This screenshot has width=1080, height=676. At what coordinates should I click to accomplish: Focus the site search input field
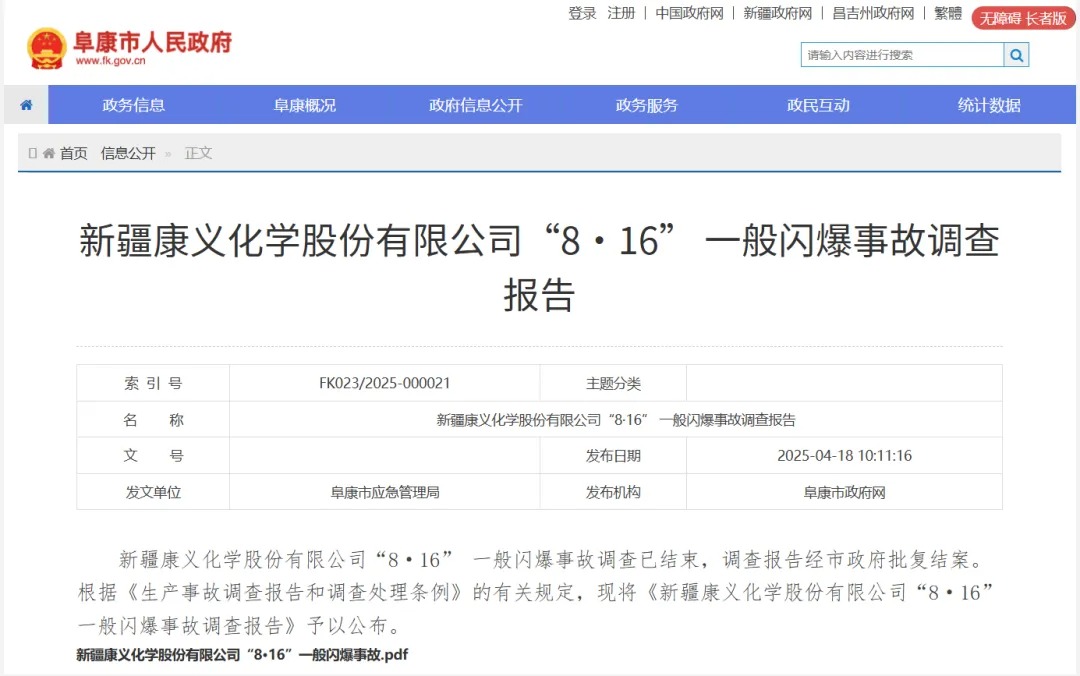coord(902,55)
